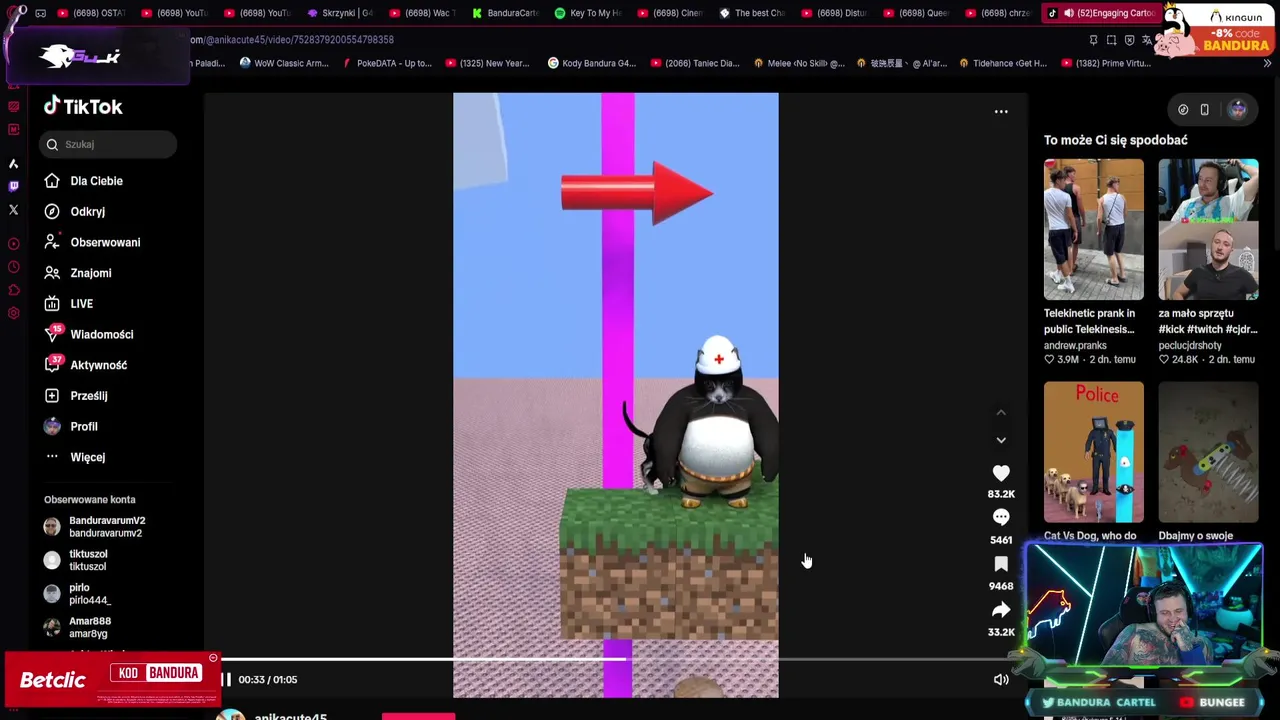Image resolution: width=1280 pixels, height=720 pixels.
Task: Open the Więcej three-dots icon
Action: (x=52, y=457)
